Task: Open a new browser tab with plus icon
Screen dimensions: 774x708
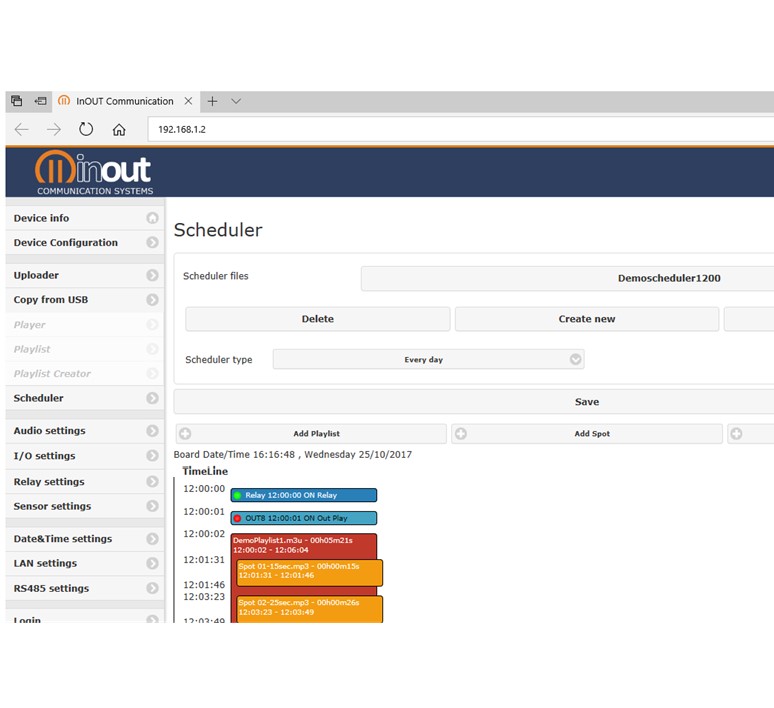Action: 212,101
